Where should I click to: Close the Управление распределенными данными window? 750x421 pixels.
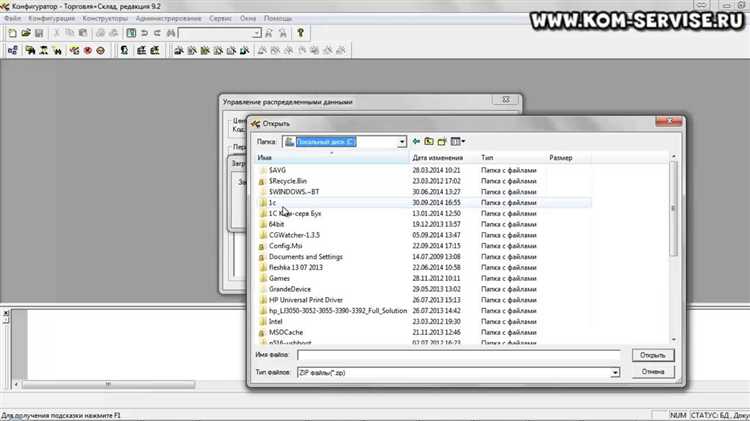click(x=506, y=100)
